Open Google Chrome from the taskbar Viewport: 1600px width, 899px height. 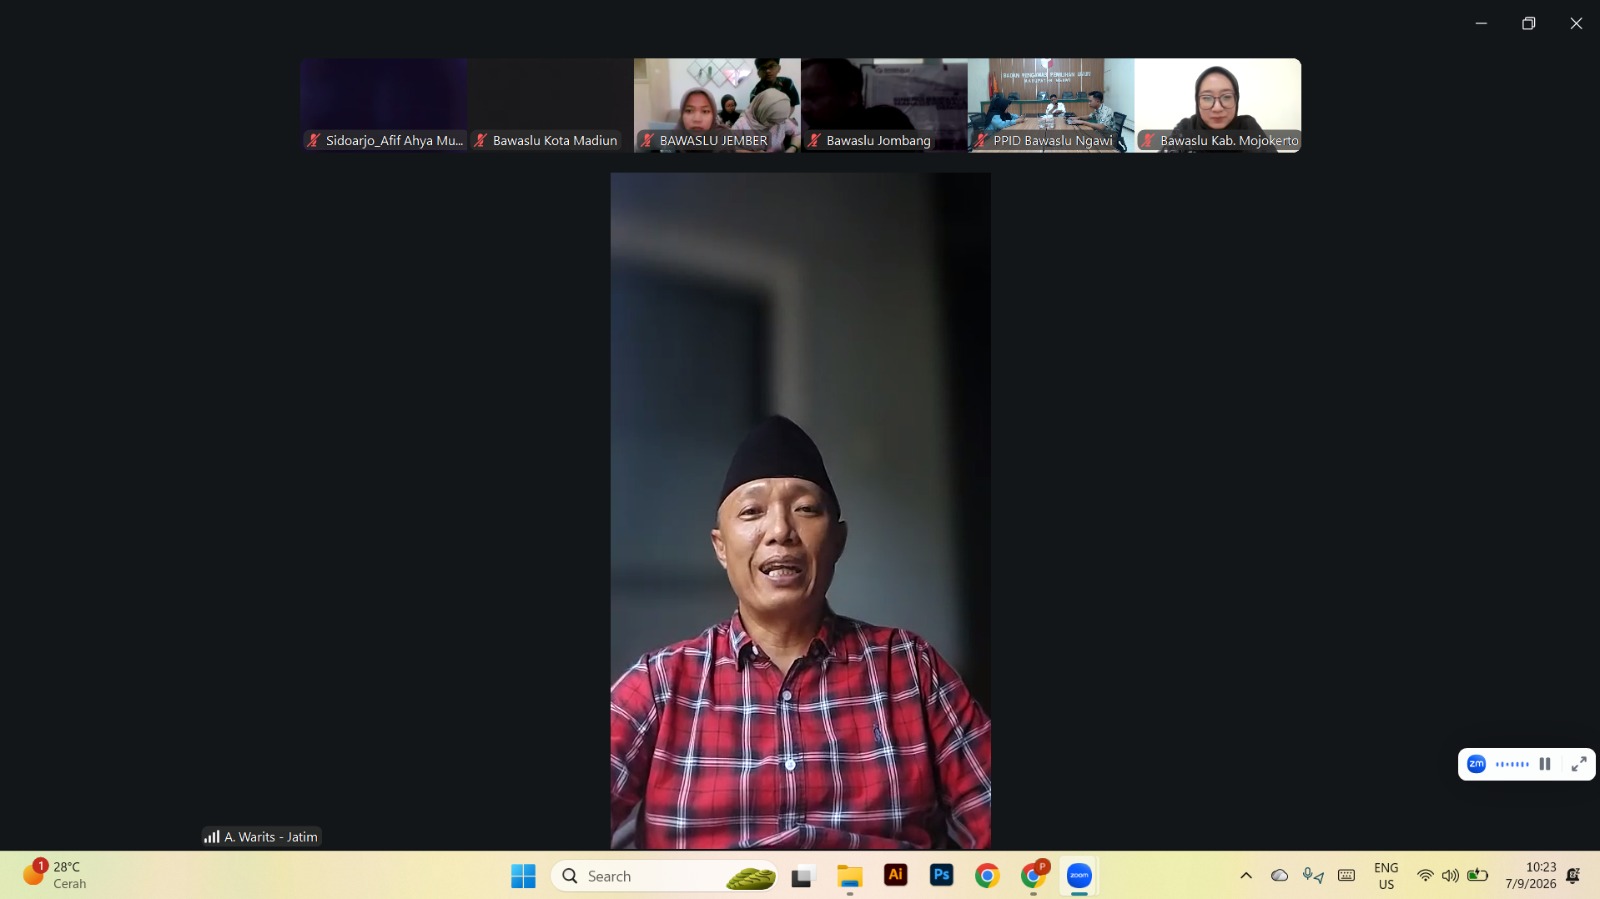[x=987, y=876]
